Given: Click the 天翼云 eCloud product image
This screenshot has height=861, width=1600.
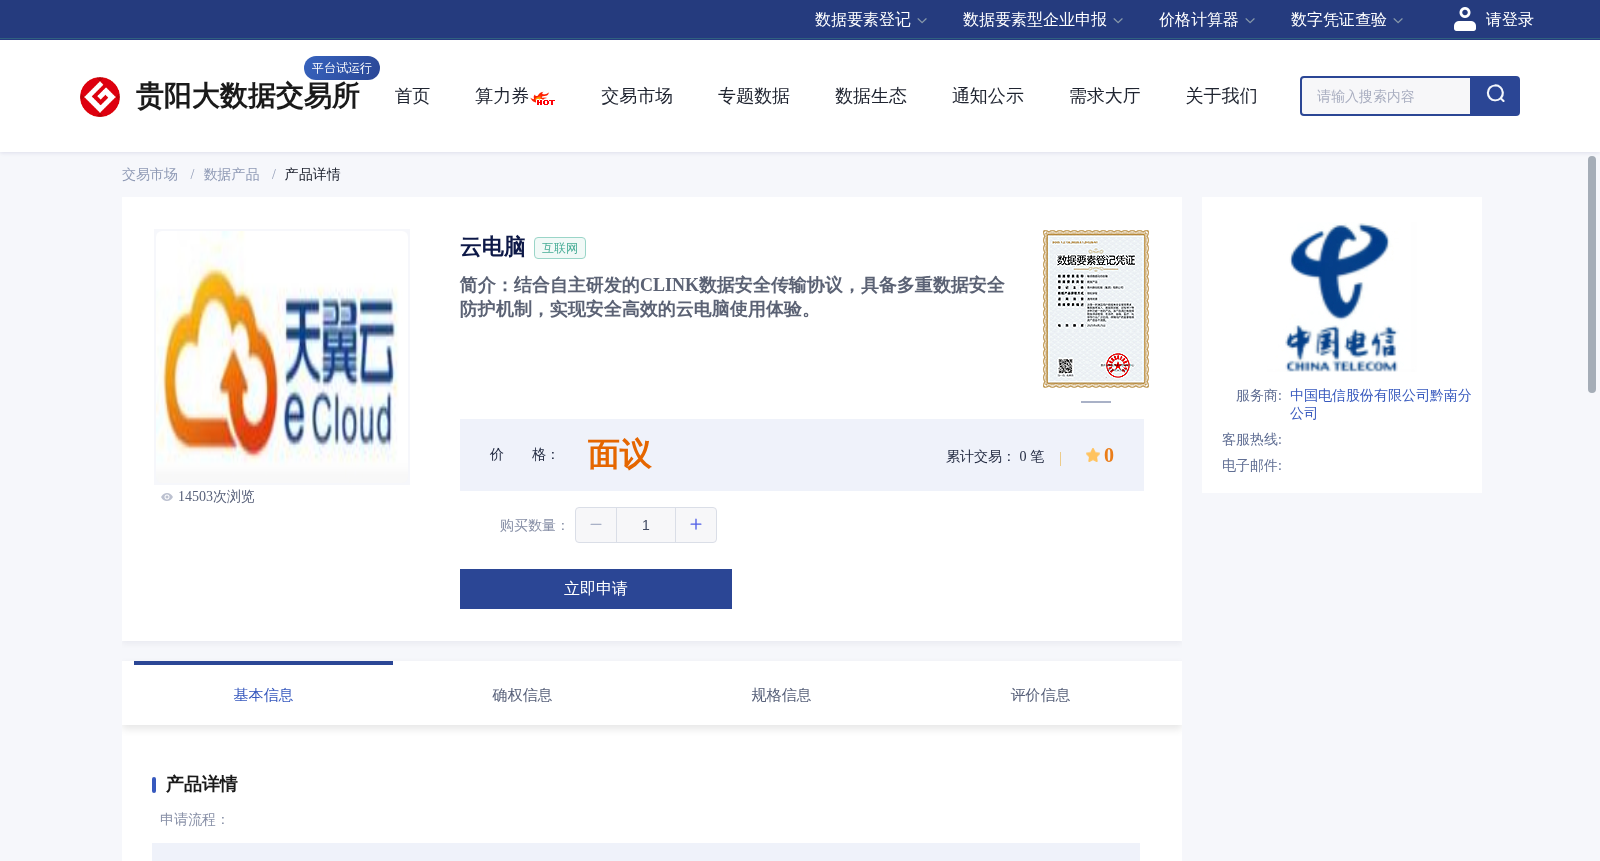Looking at the screenshot, I should click(282, 357).
